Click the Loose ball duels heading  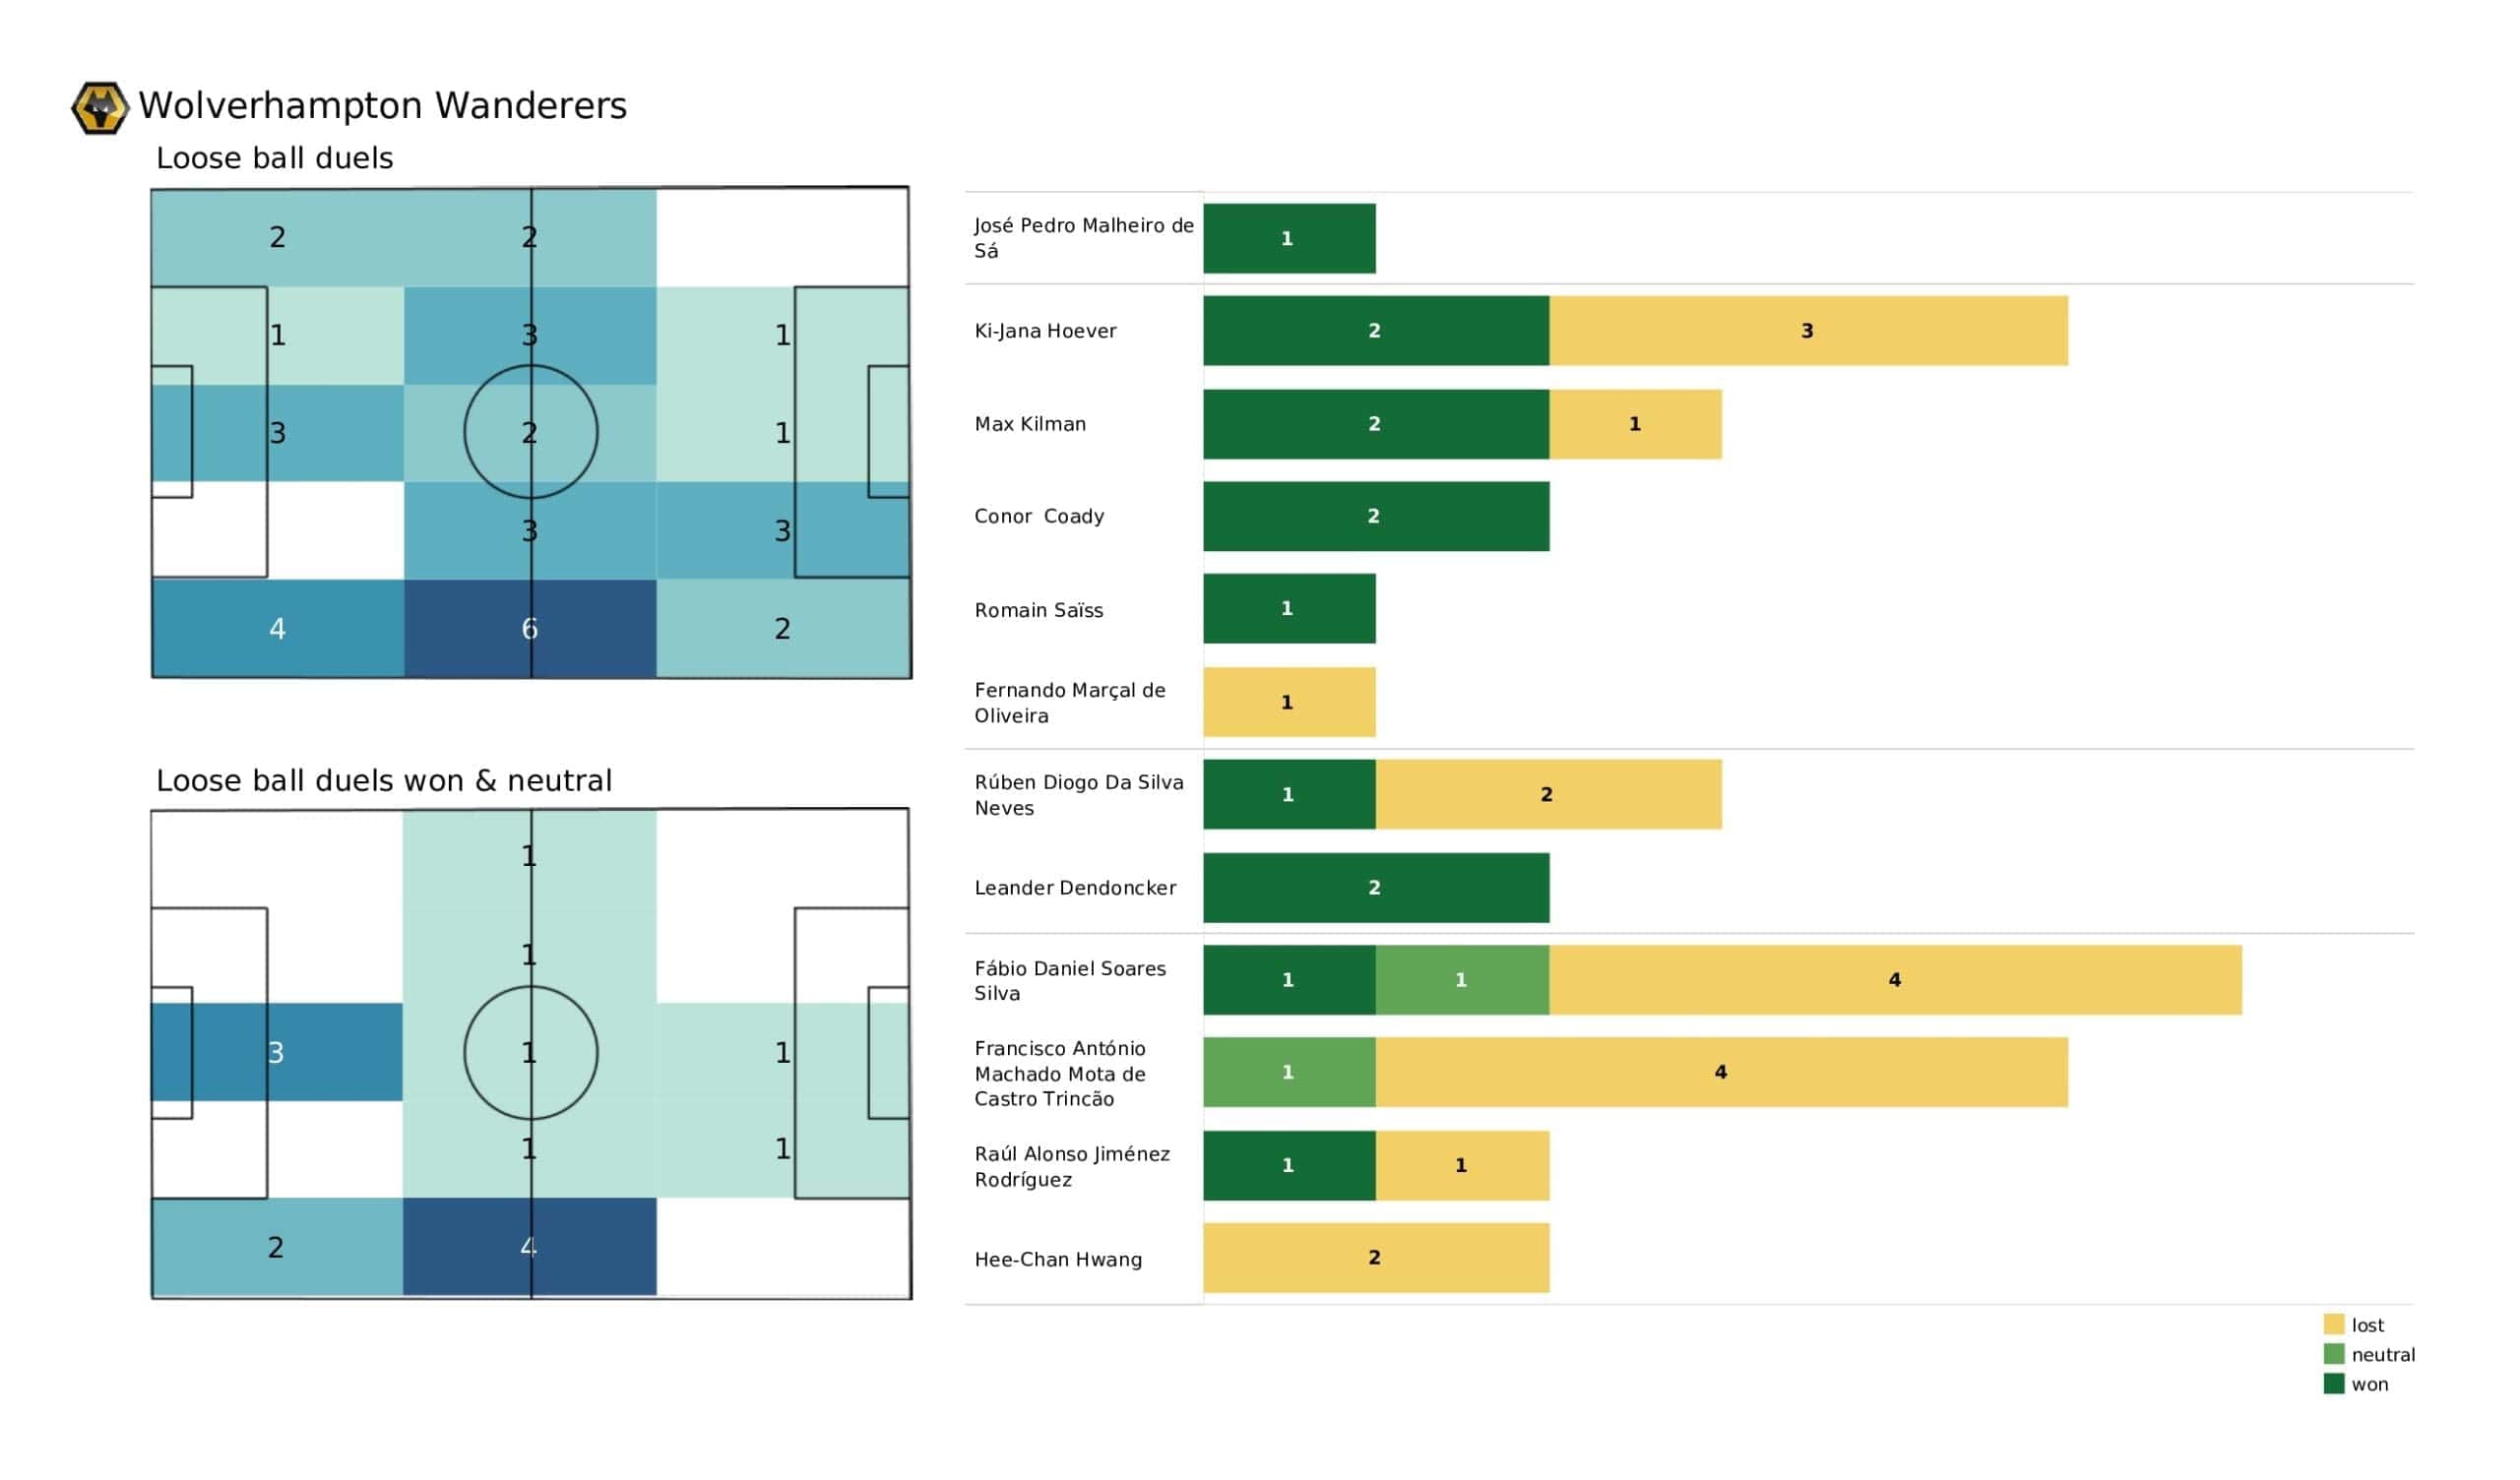point(275,158)
